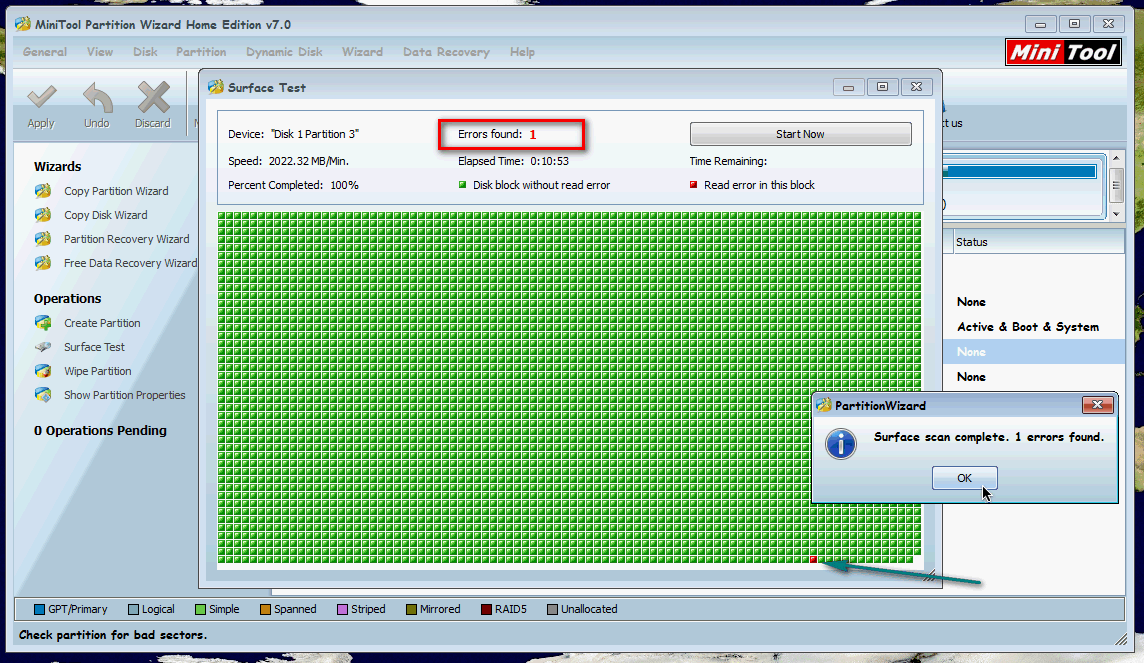
Task: Open the General menu
Action: [45, 52]
